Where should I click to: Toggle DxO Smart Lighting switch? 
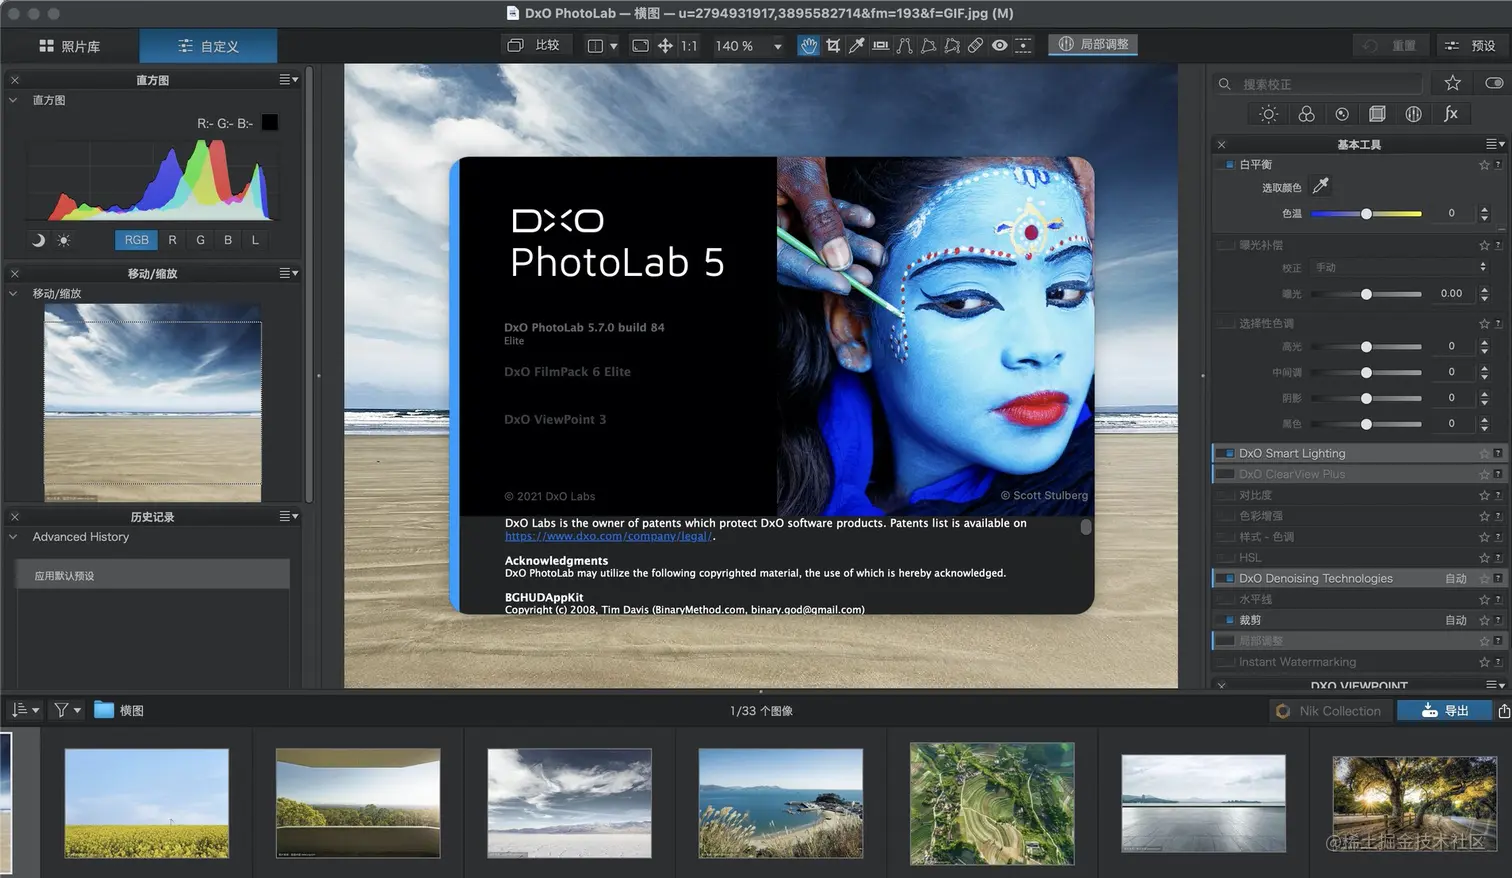tap(1227, 453)
